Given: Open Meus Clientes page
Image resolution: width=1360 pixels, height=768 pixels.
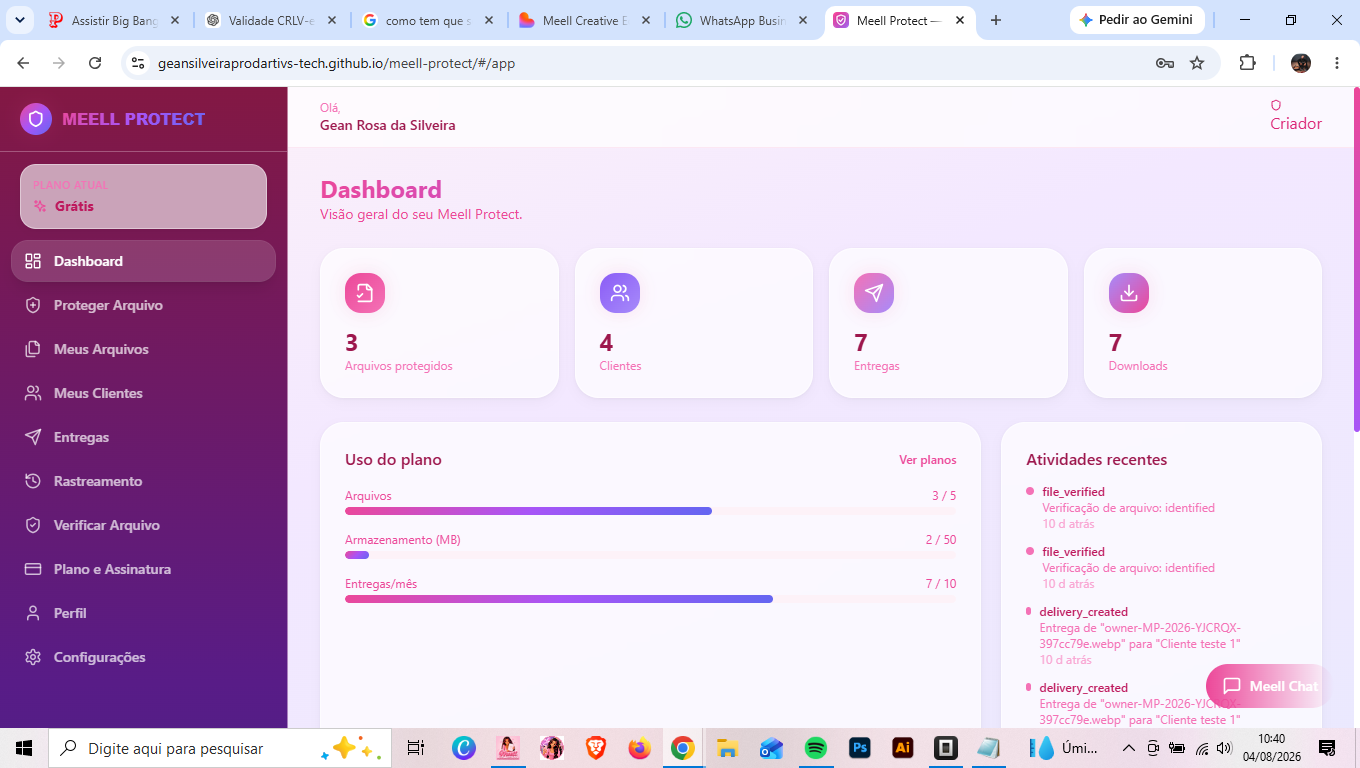Looking at the screenshot, I should point(143,393).
